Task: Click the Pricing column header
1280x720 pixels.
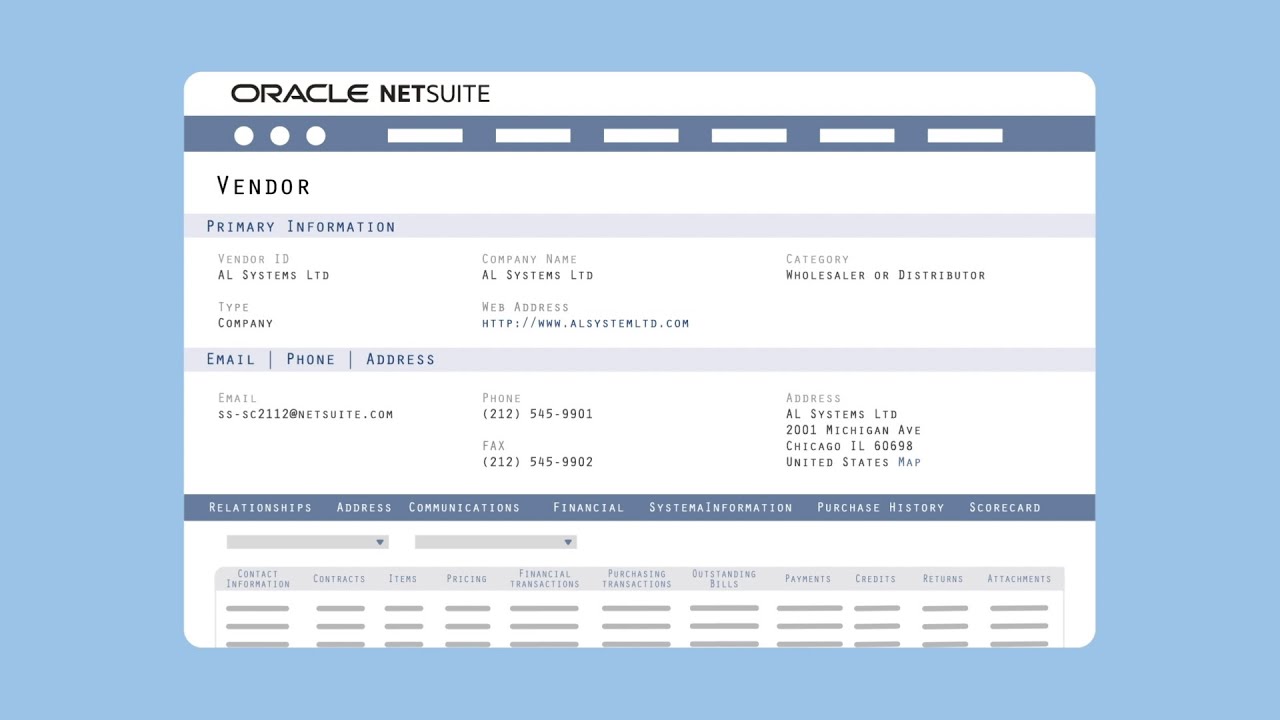Action: coord(467,579)
